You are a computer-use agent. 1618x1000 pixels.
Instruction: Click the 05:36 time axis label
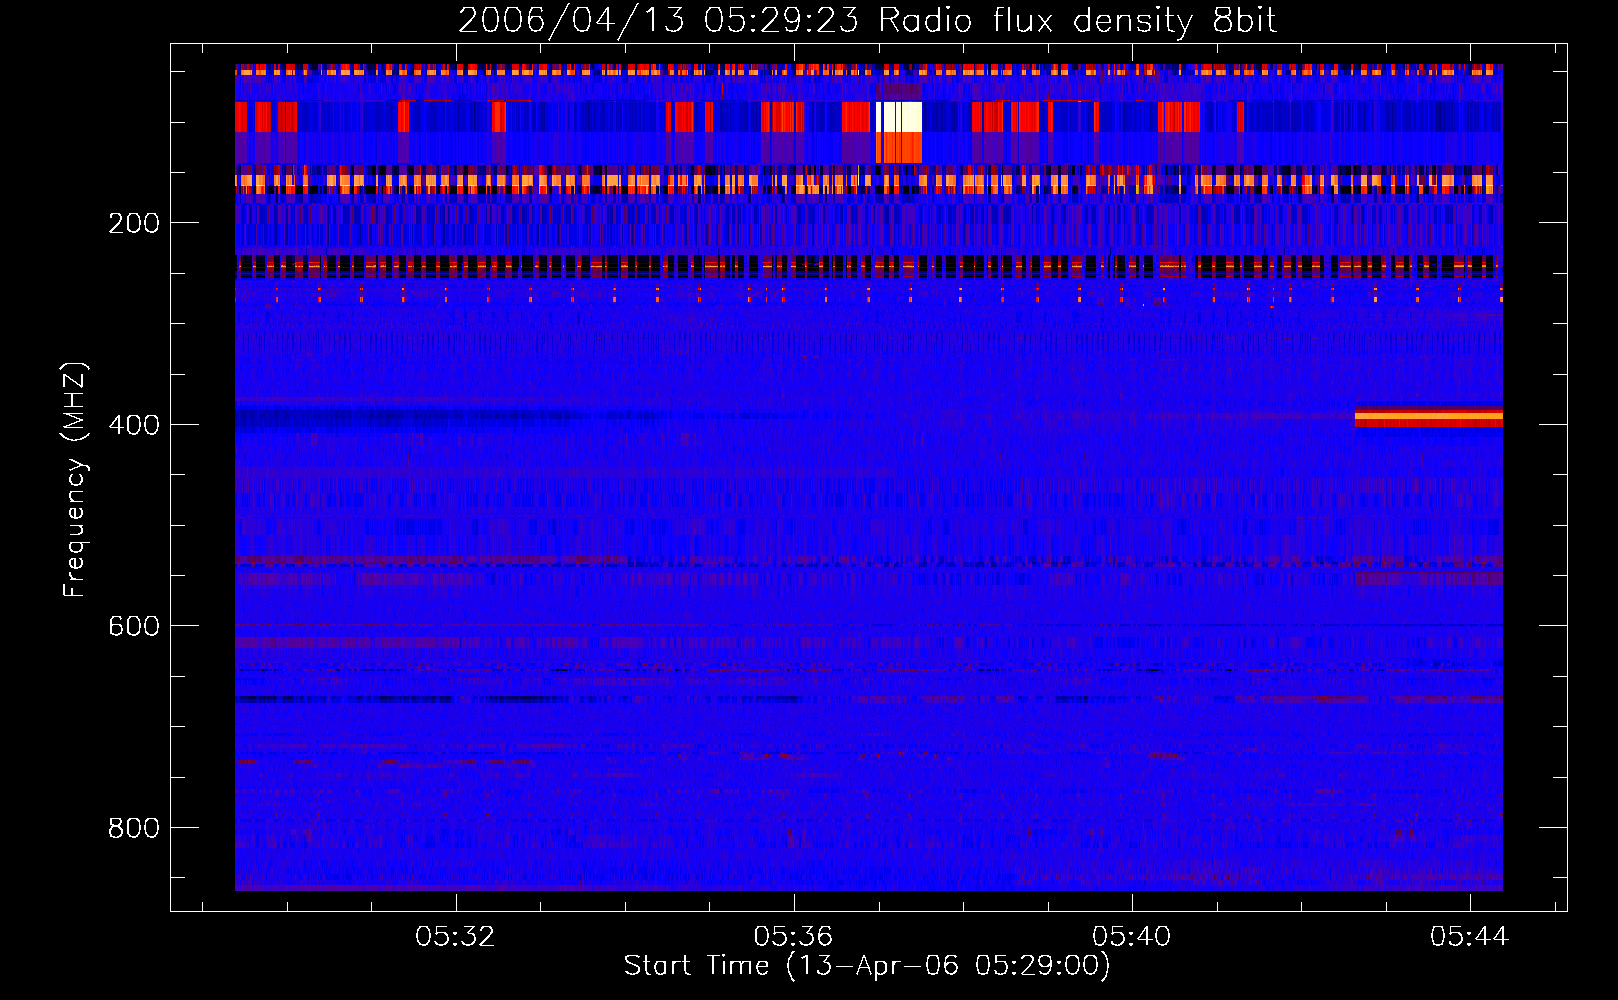(794, 937)
